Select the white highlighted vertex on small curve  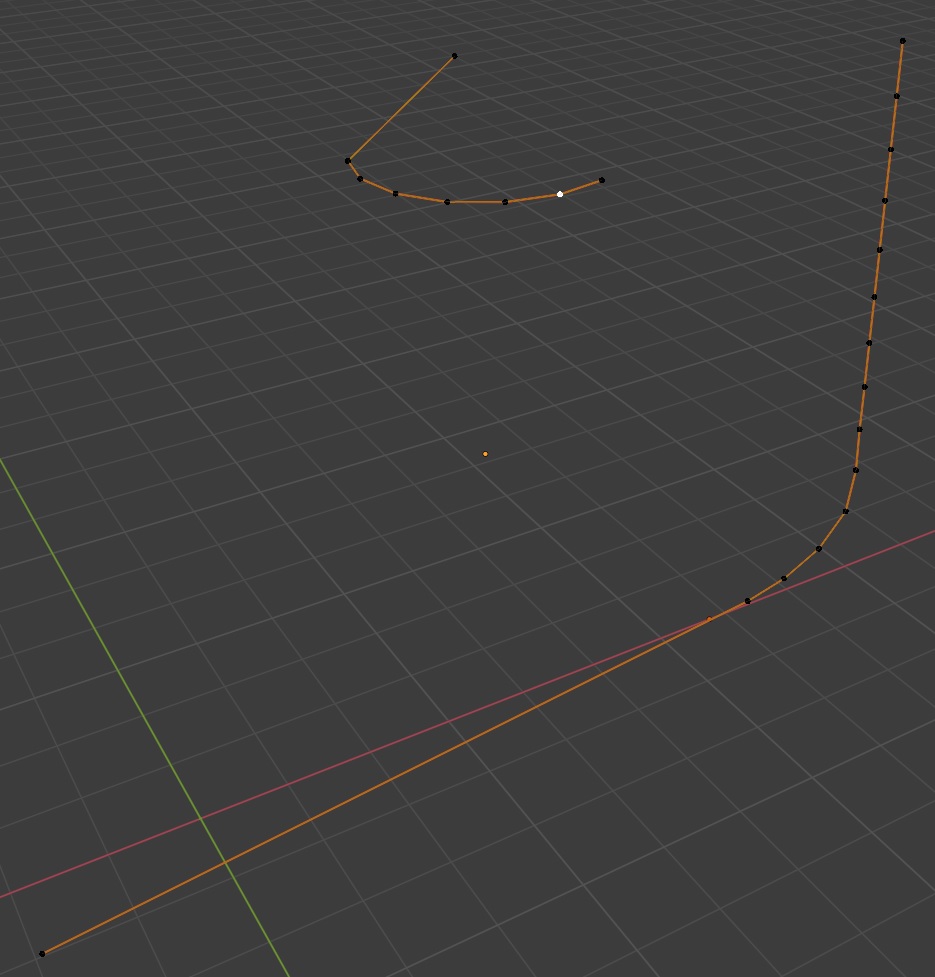(x=559, y=194)
